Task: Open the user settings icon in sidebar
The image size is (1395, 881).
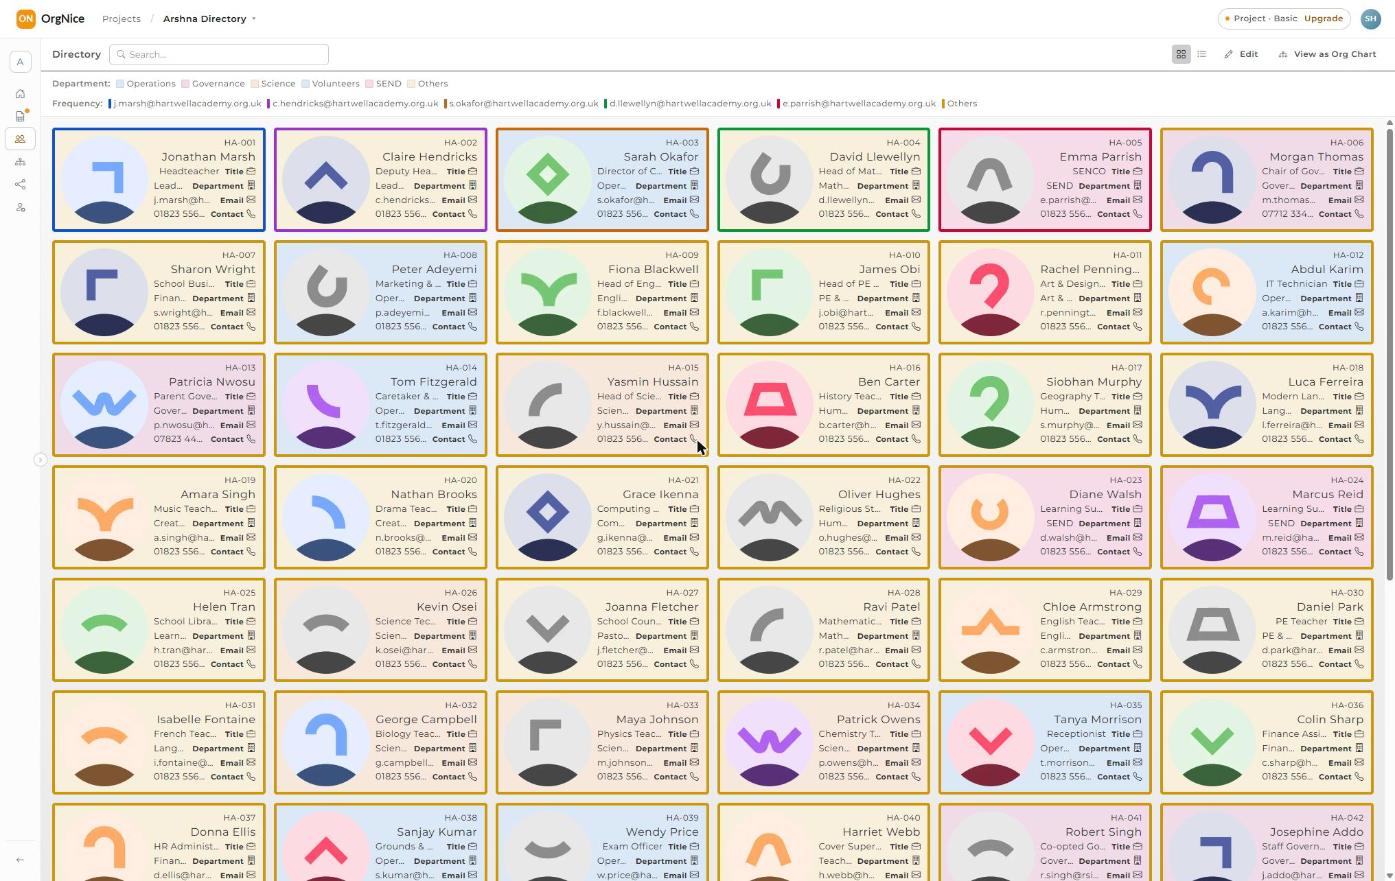Action: 20,207
